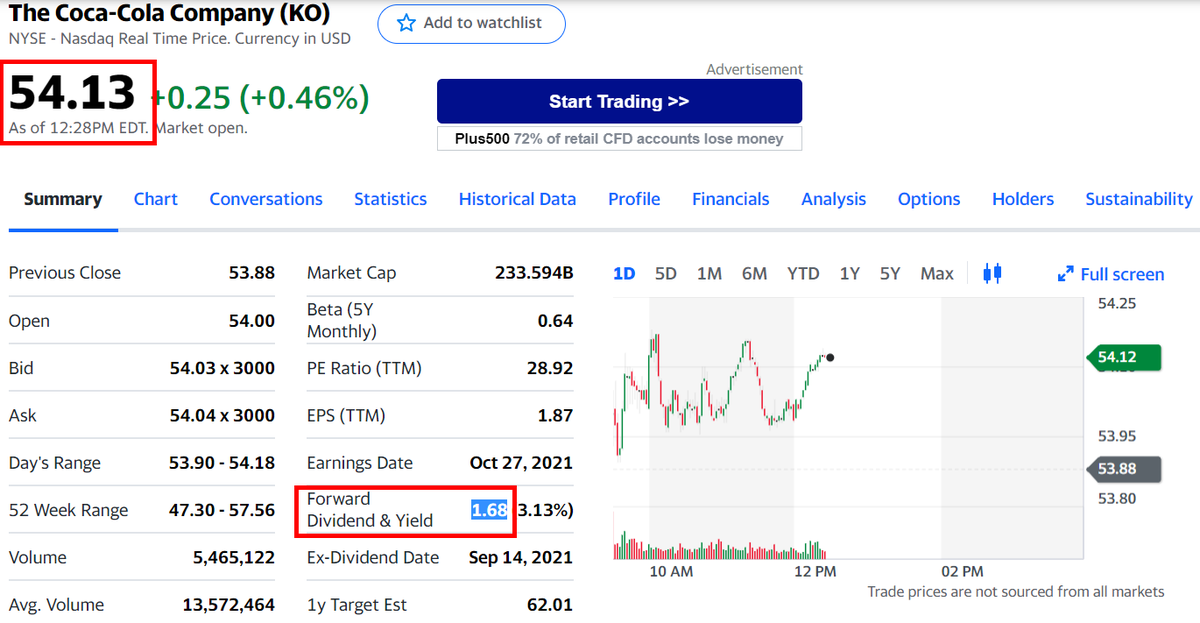Click the Earnings Date Oct 27, 2021
This screenshot has width=1200, height=623.
pos(521,463)
